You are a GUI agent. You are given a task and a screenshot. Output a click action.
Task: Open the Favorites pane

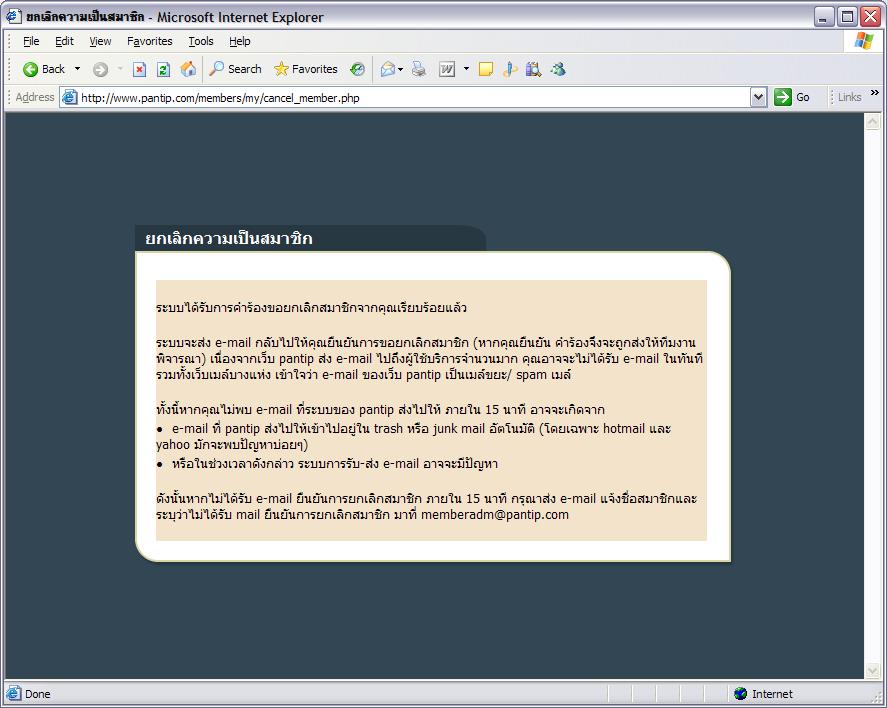tap(305, 69)
